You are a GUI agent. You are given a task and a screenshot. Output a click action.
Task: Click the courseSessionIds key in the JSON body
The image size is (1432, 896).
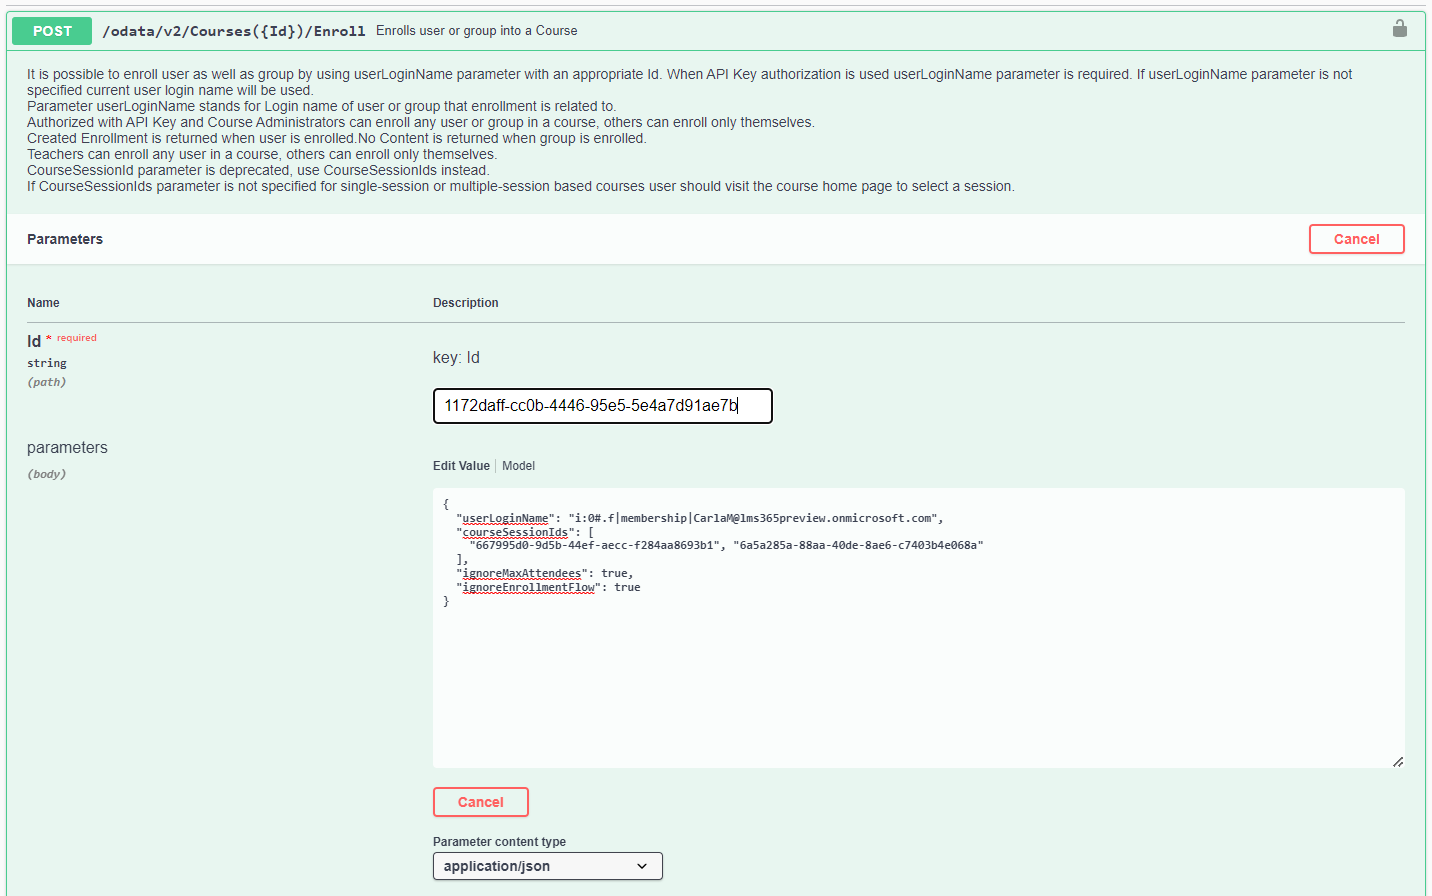(514, 532)
